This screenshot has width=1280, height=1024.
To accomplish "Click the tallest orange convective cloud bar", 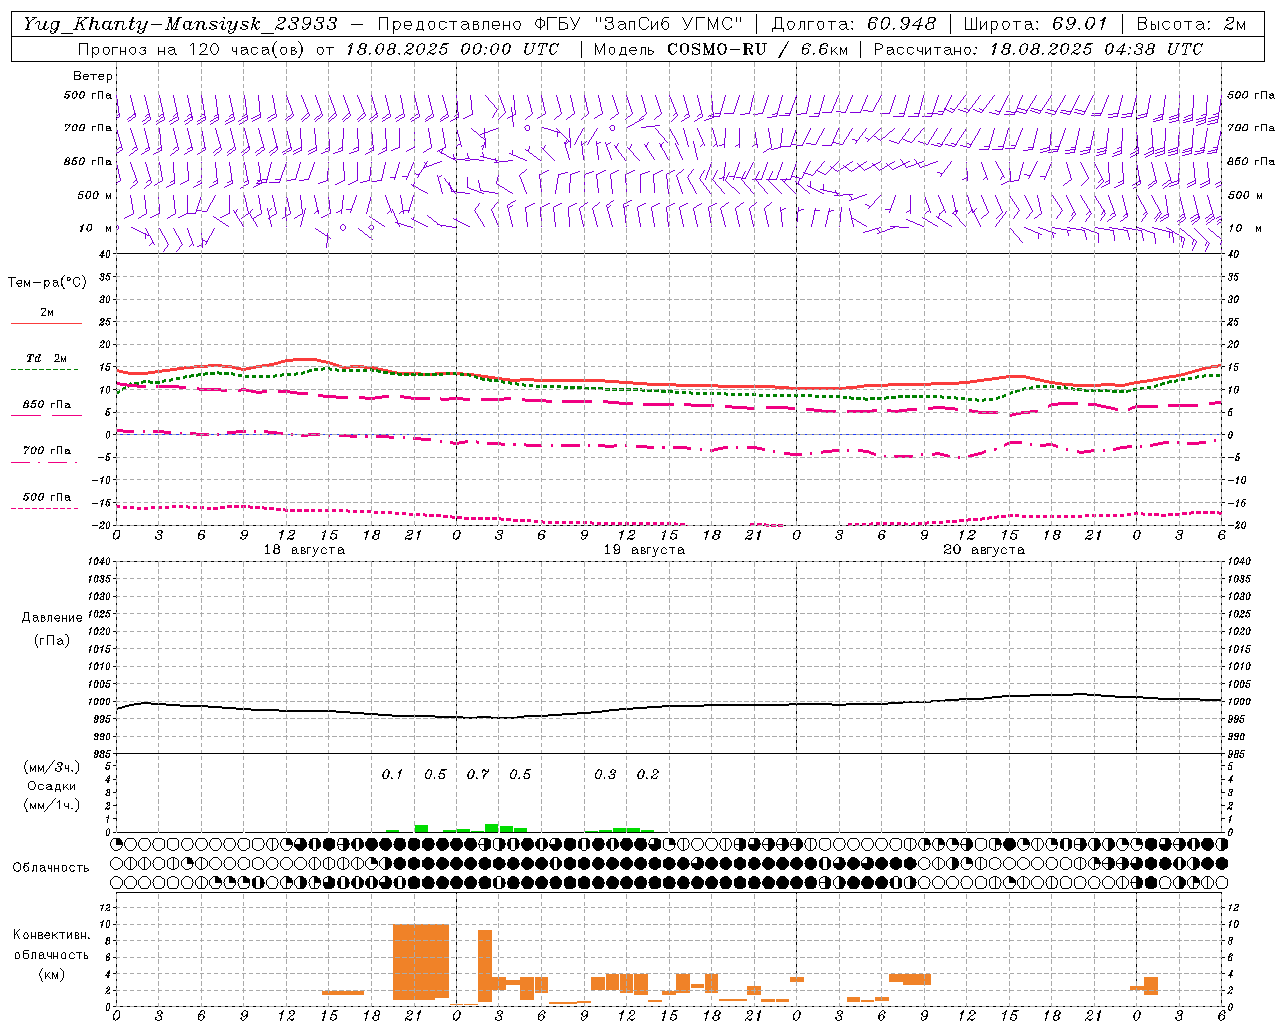I will (x=421, y=962).
